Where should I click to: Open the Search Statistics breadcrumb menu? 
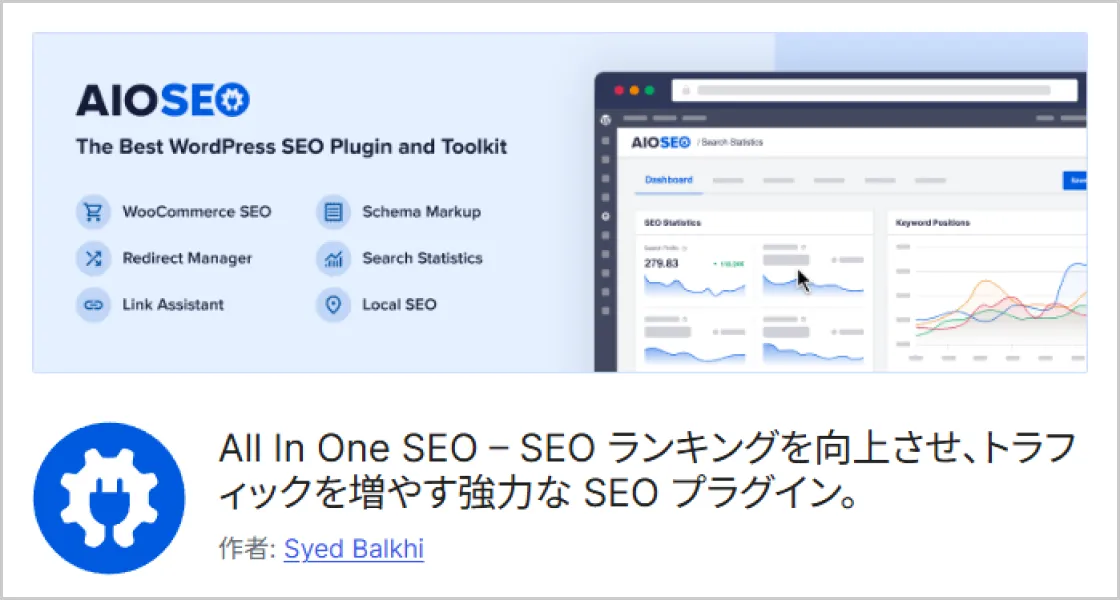point(732,142)
